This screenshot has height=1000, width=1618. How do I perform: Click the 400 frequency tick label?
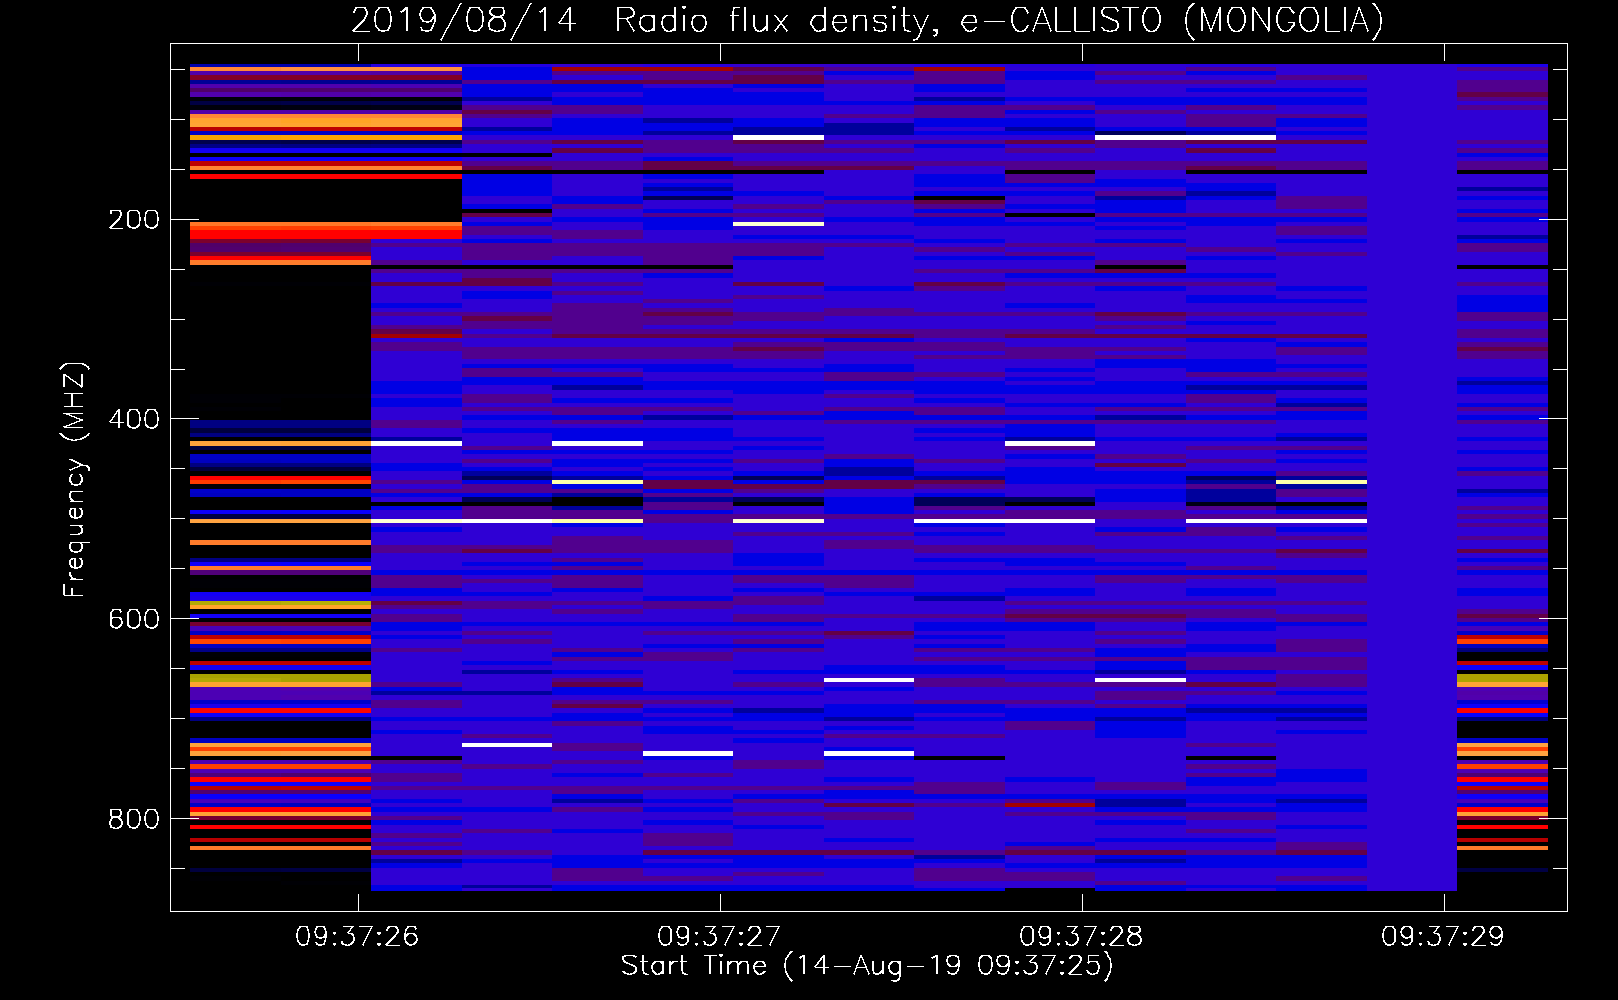[134, 419]
